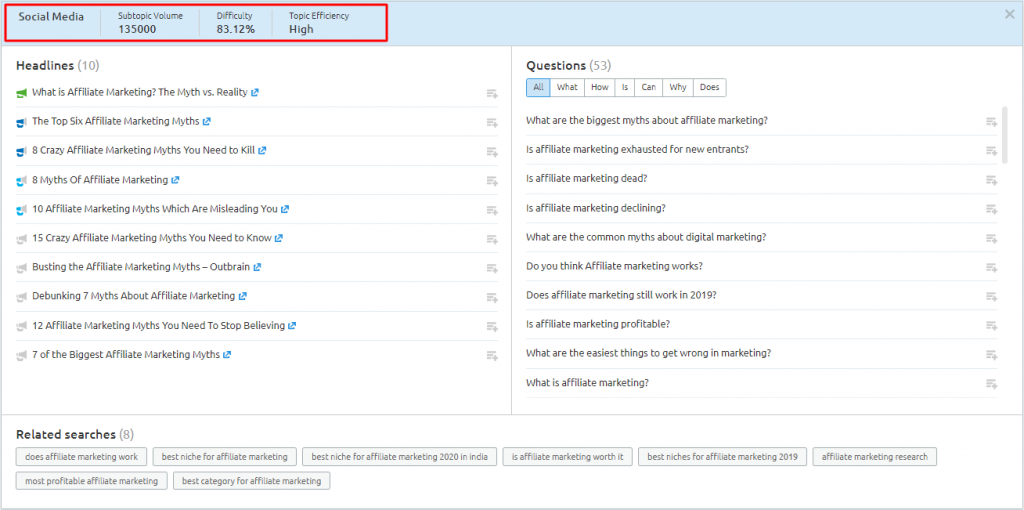Open 'Debunking 7 Myths About Affiliate Marketing' headline
Viewport: 1024px width, 510px height.
tap(133, 296)
